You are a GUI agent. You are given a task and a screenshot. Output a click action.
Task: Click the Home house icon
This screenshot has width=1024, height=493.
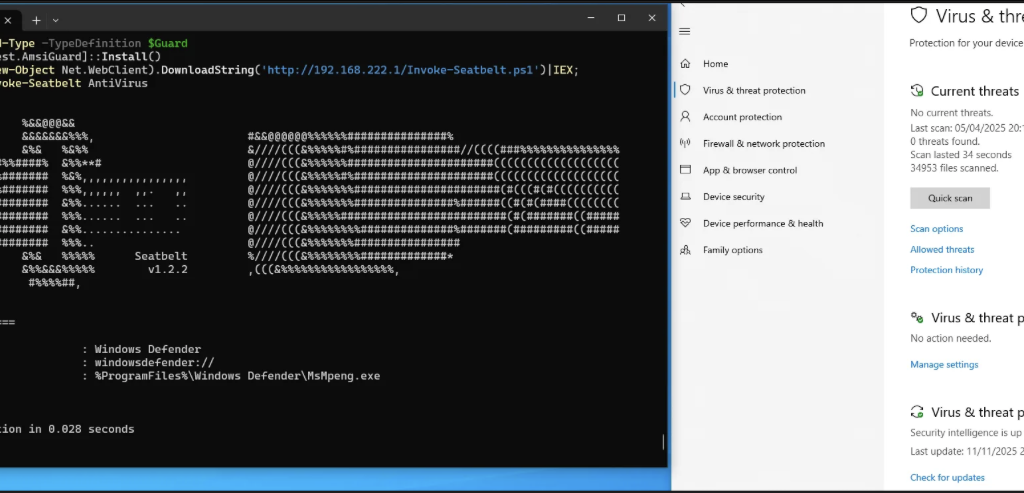685,63
